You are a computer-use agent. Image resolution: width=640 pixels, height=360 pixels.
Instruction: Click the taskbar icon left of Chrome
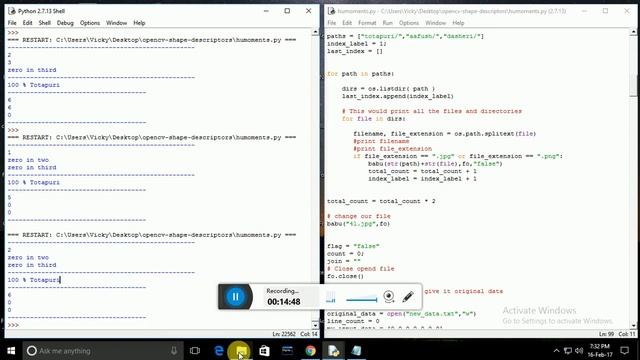[287, 351]
